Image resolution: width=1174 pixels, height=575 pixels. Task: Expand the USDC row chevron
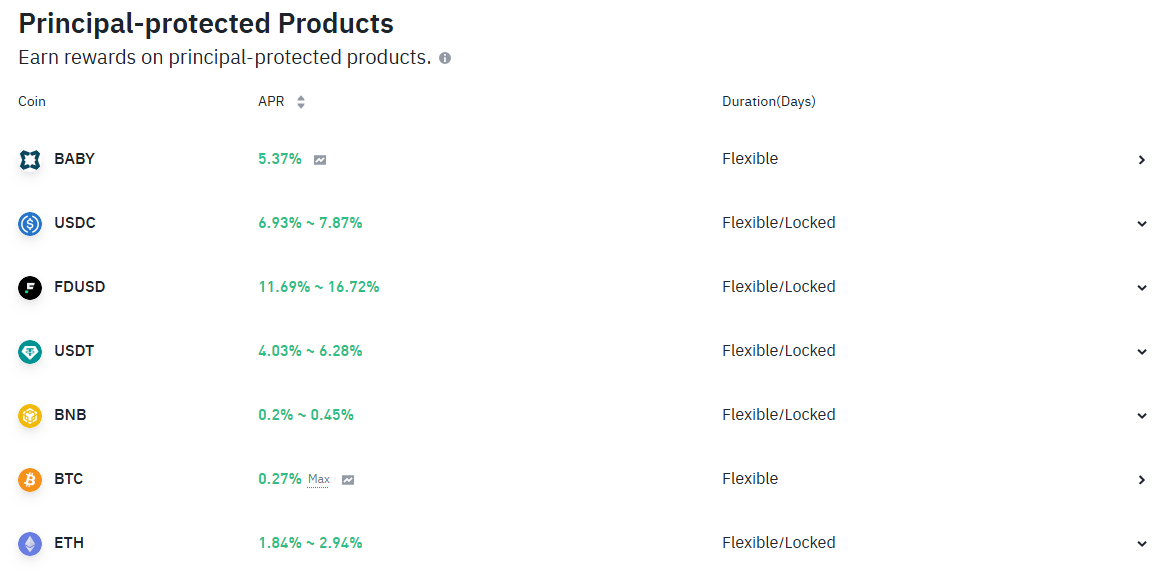coord(1142,223)
